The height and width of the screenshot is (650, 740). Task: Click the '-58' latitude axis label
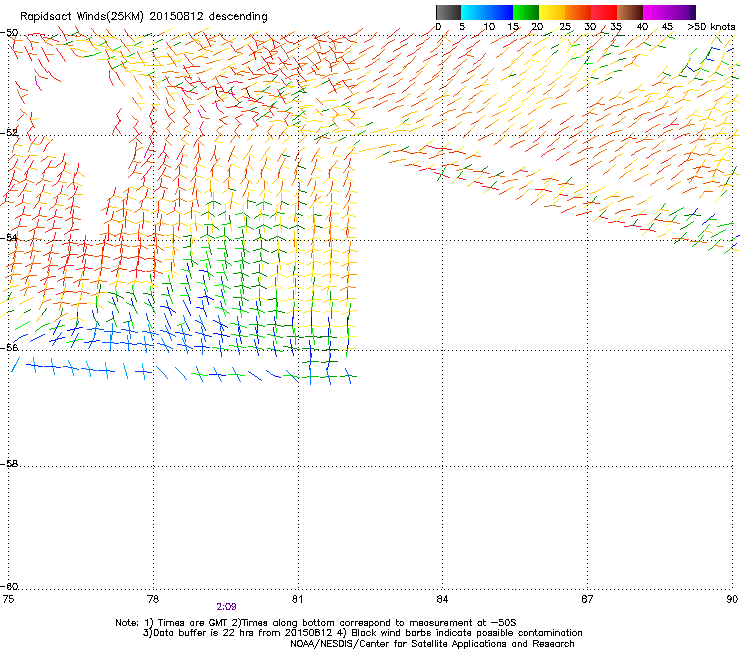[10, 464]
